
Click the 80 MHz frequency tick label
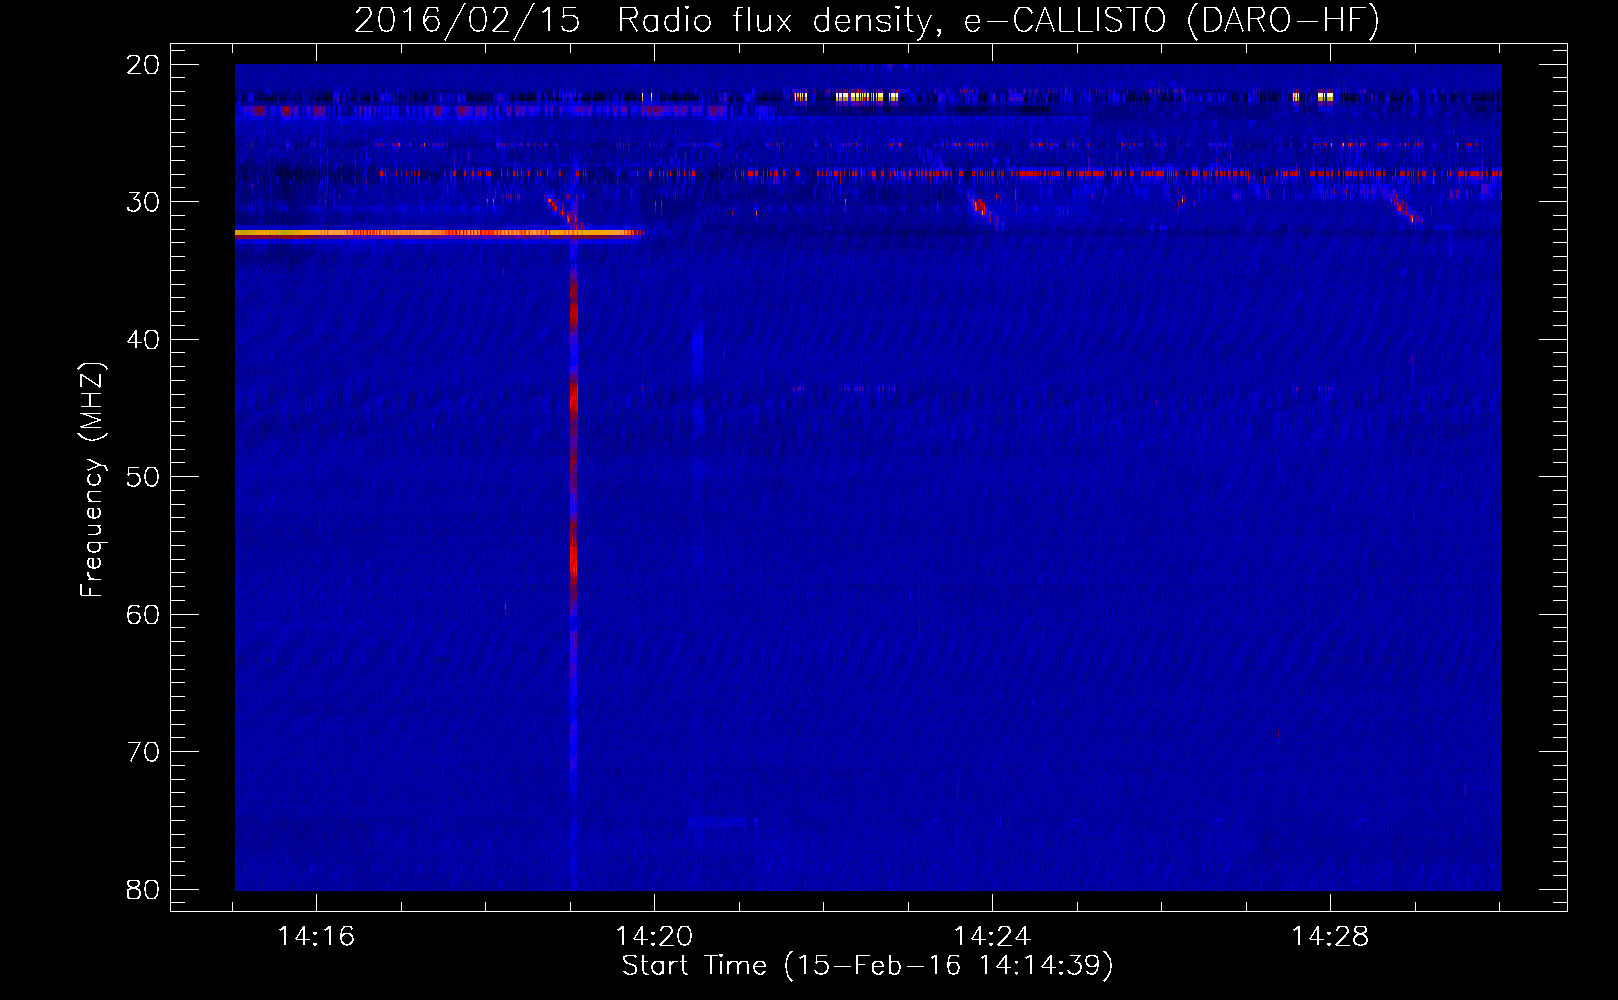tap(143, 889)
